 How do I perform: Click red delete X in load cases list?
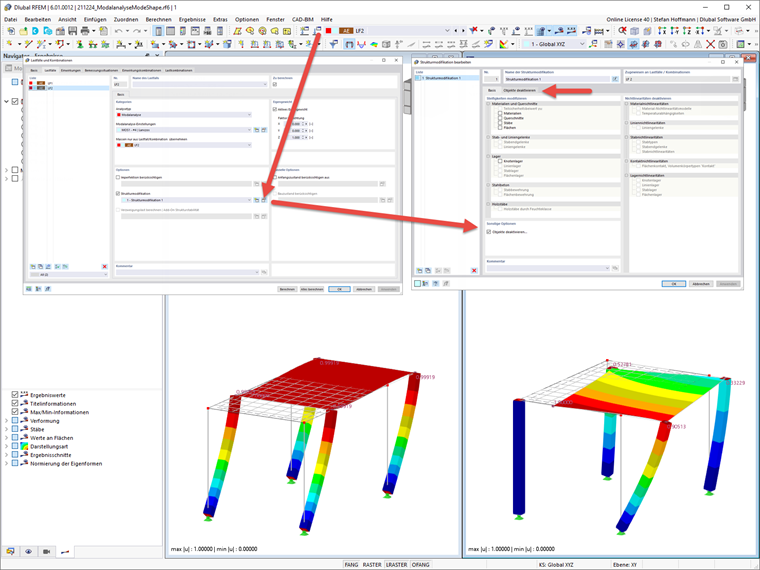[104, 267]
